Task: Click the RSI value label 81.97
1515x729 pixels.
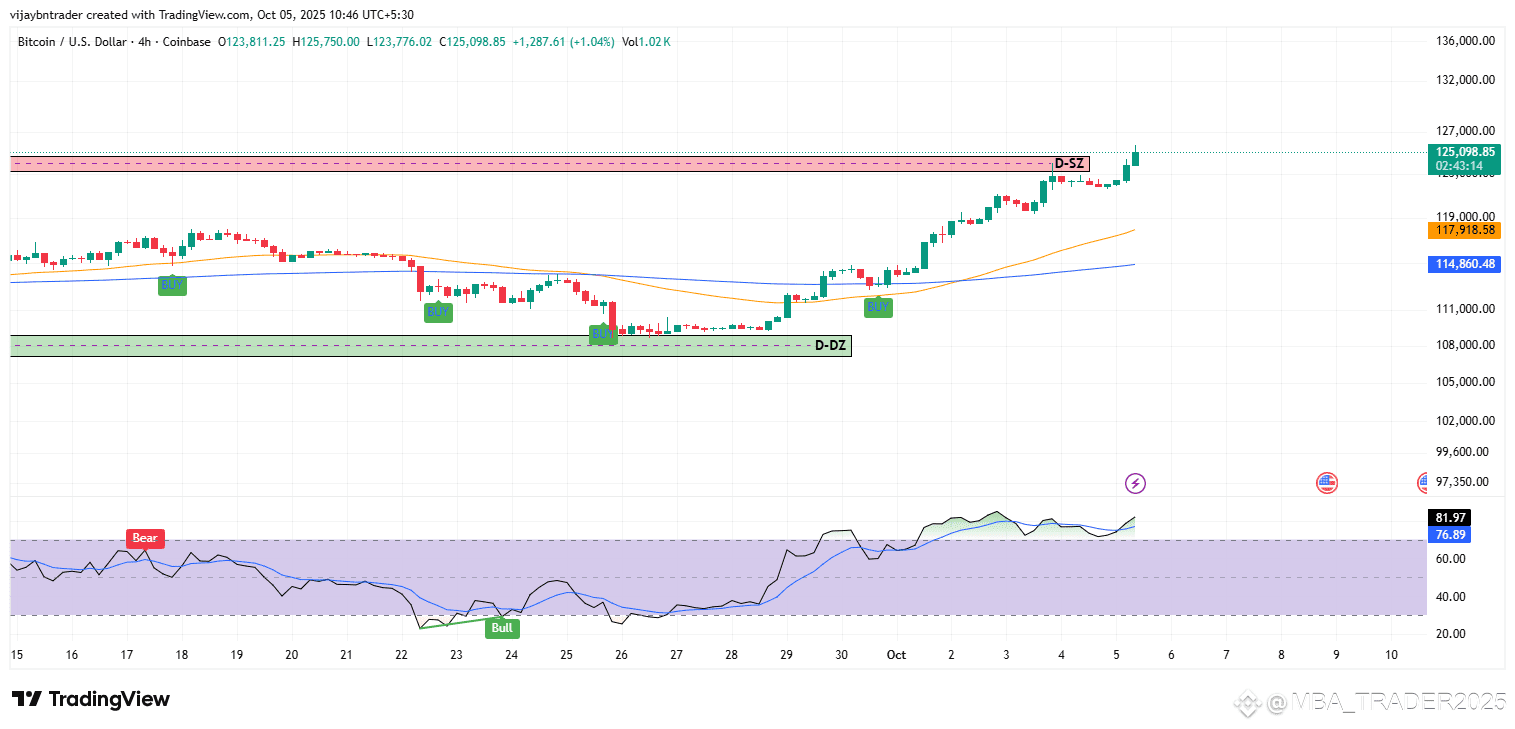Action: [x=1450, y=518]
